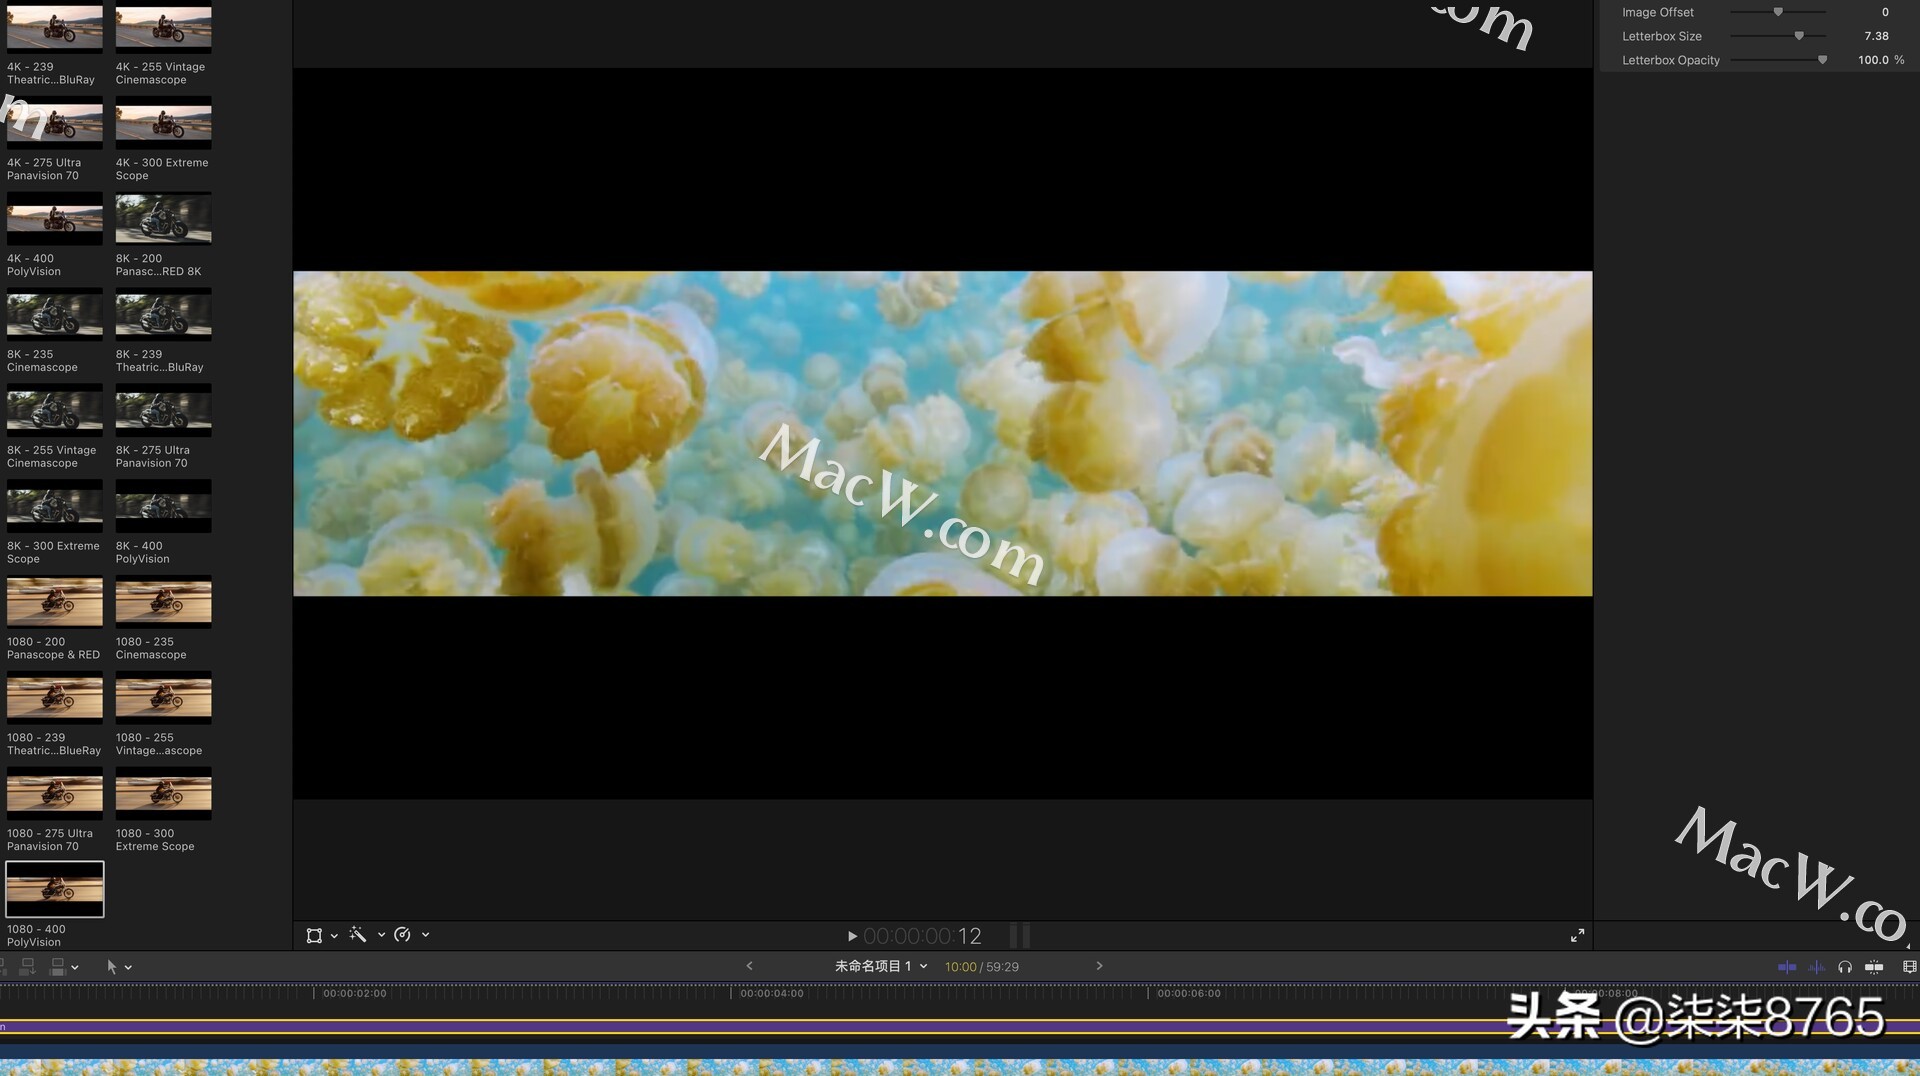Select the 1080 - 400 PolyVision preset
Image resolution: width=1920 pixels, height=1076 pixels.
(54, 888)
